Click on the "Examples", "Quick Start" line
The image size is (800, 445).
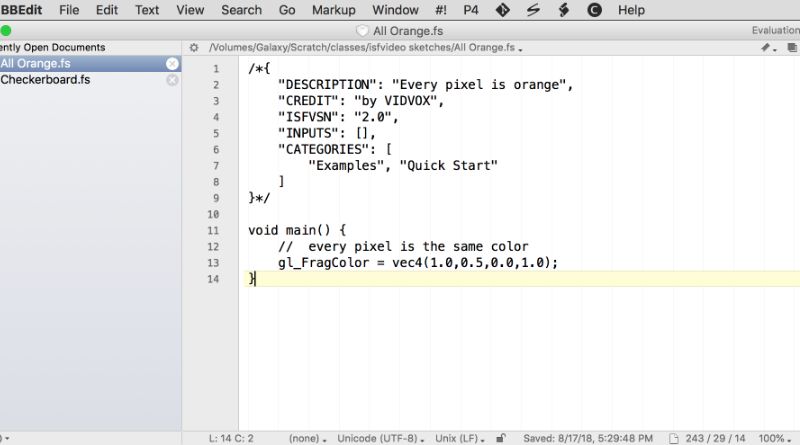403,166
